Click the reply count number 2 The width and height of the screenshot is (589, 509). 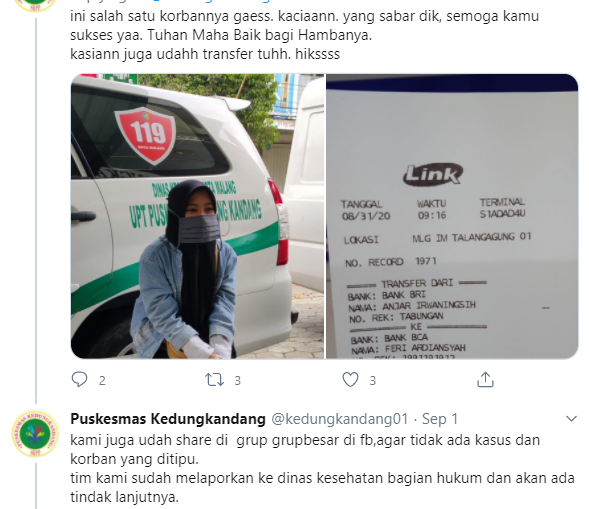[x=102, y=381]
